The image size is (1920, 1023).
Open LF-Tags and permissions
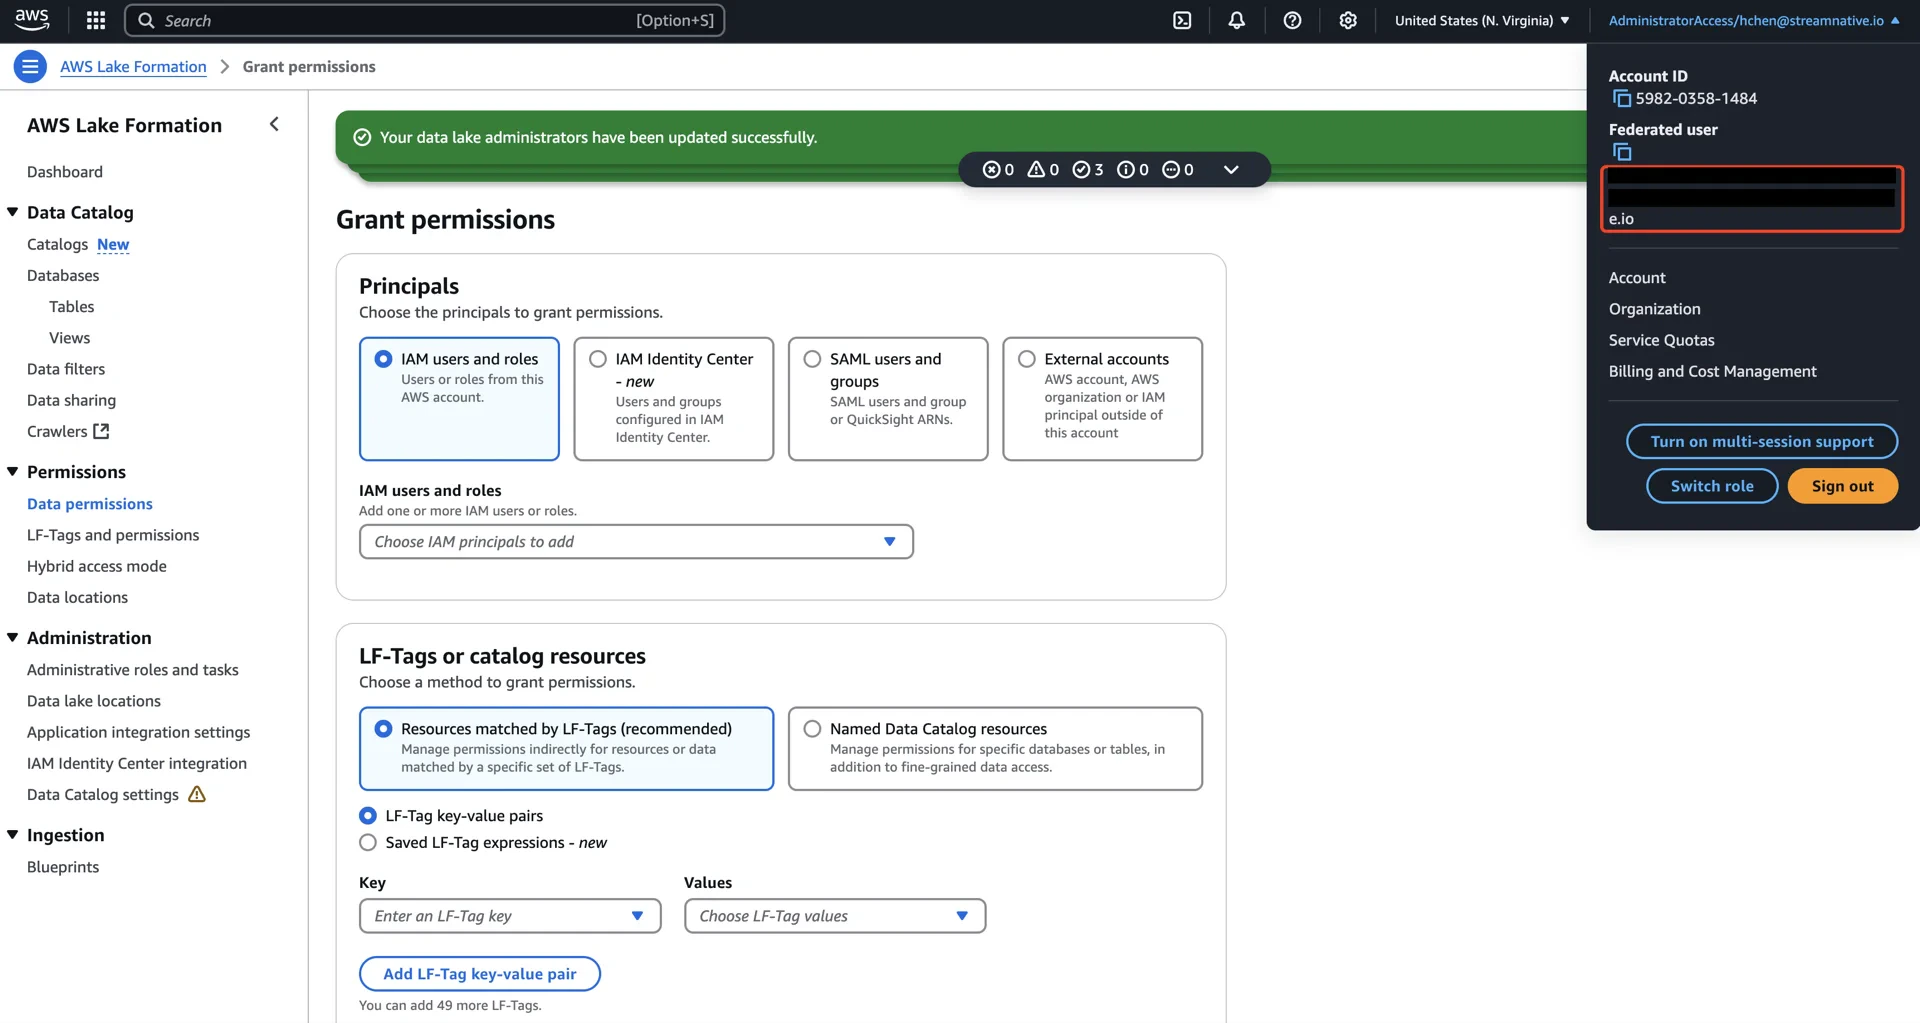(x=113, y=535)
